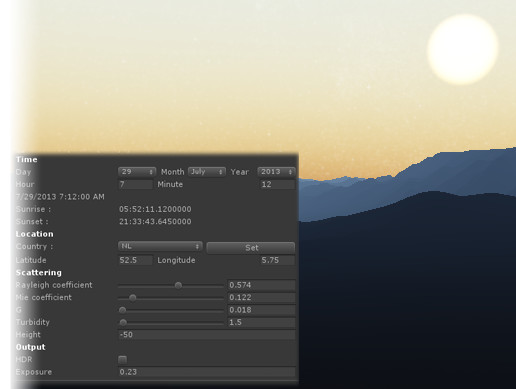The width and height of the screenshot is (516, 389).
Task: Click the Latitude field showing 52.5
Action: pos(136,260)
